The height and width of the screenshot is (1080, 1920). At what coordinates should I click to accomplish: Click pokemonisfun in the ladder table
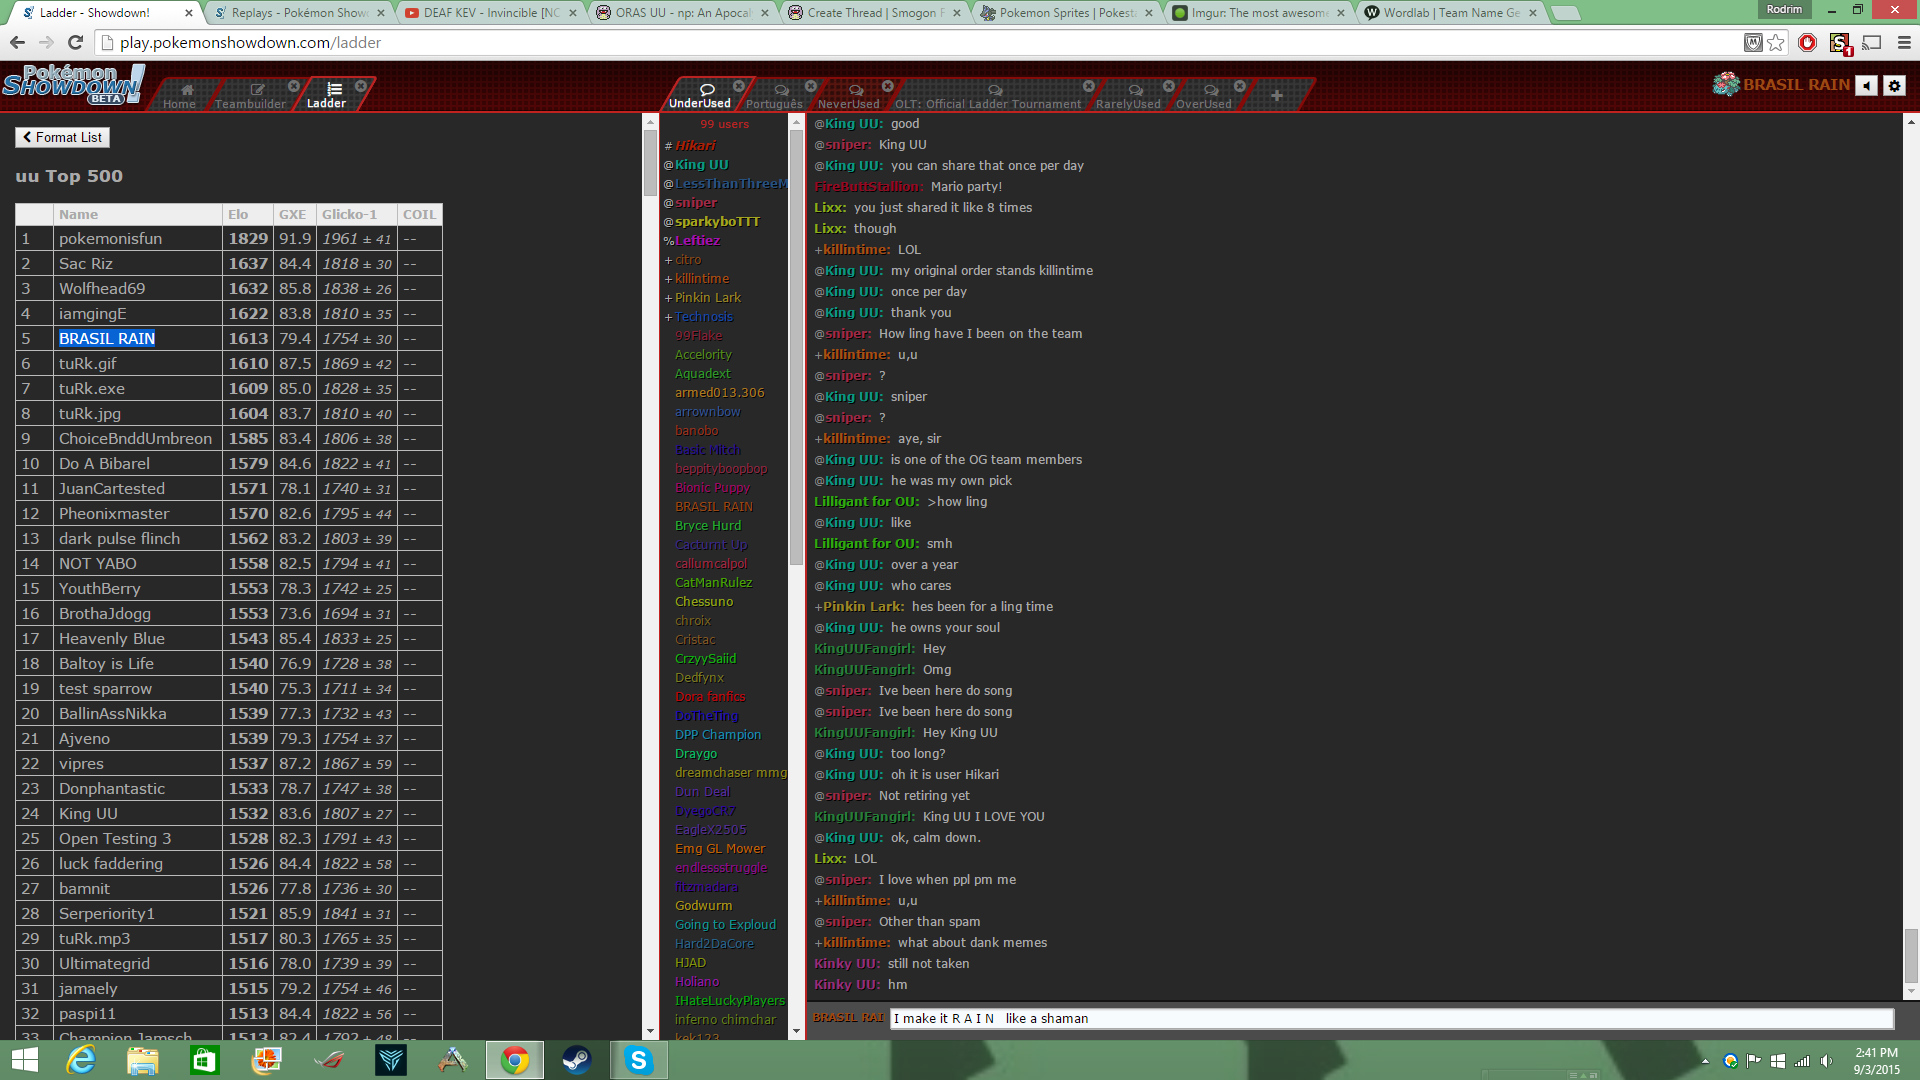110,238
